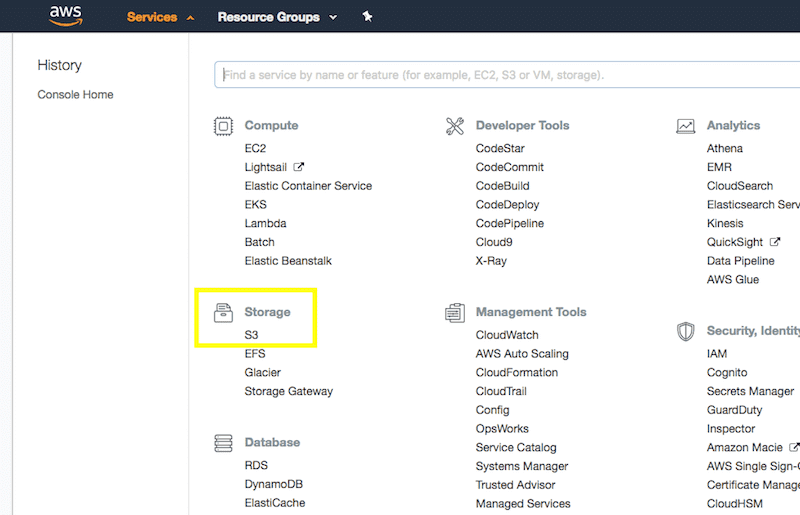
Task: Open Athena
Action: point(724,148)
